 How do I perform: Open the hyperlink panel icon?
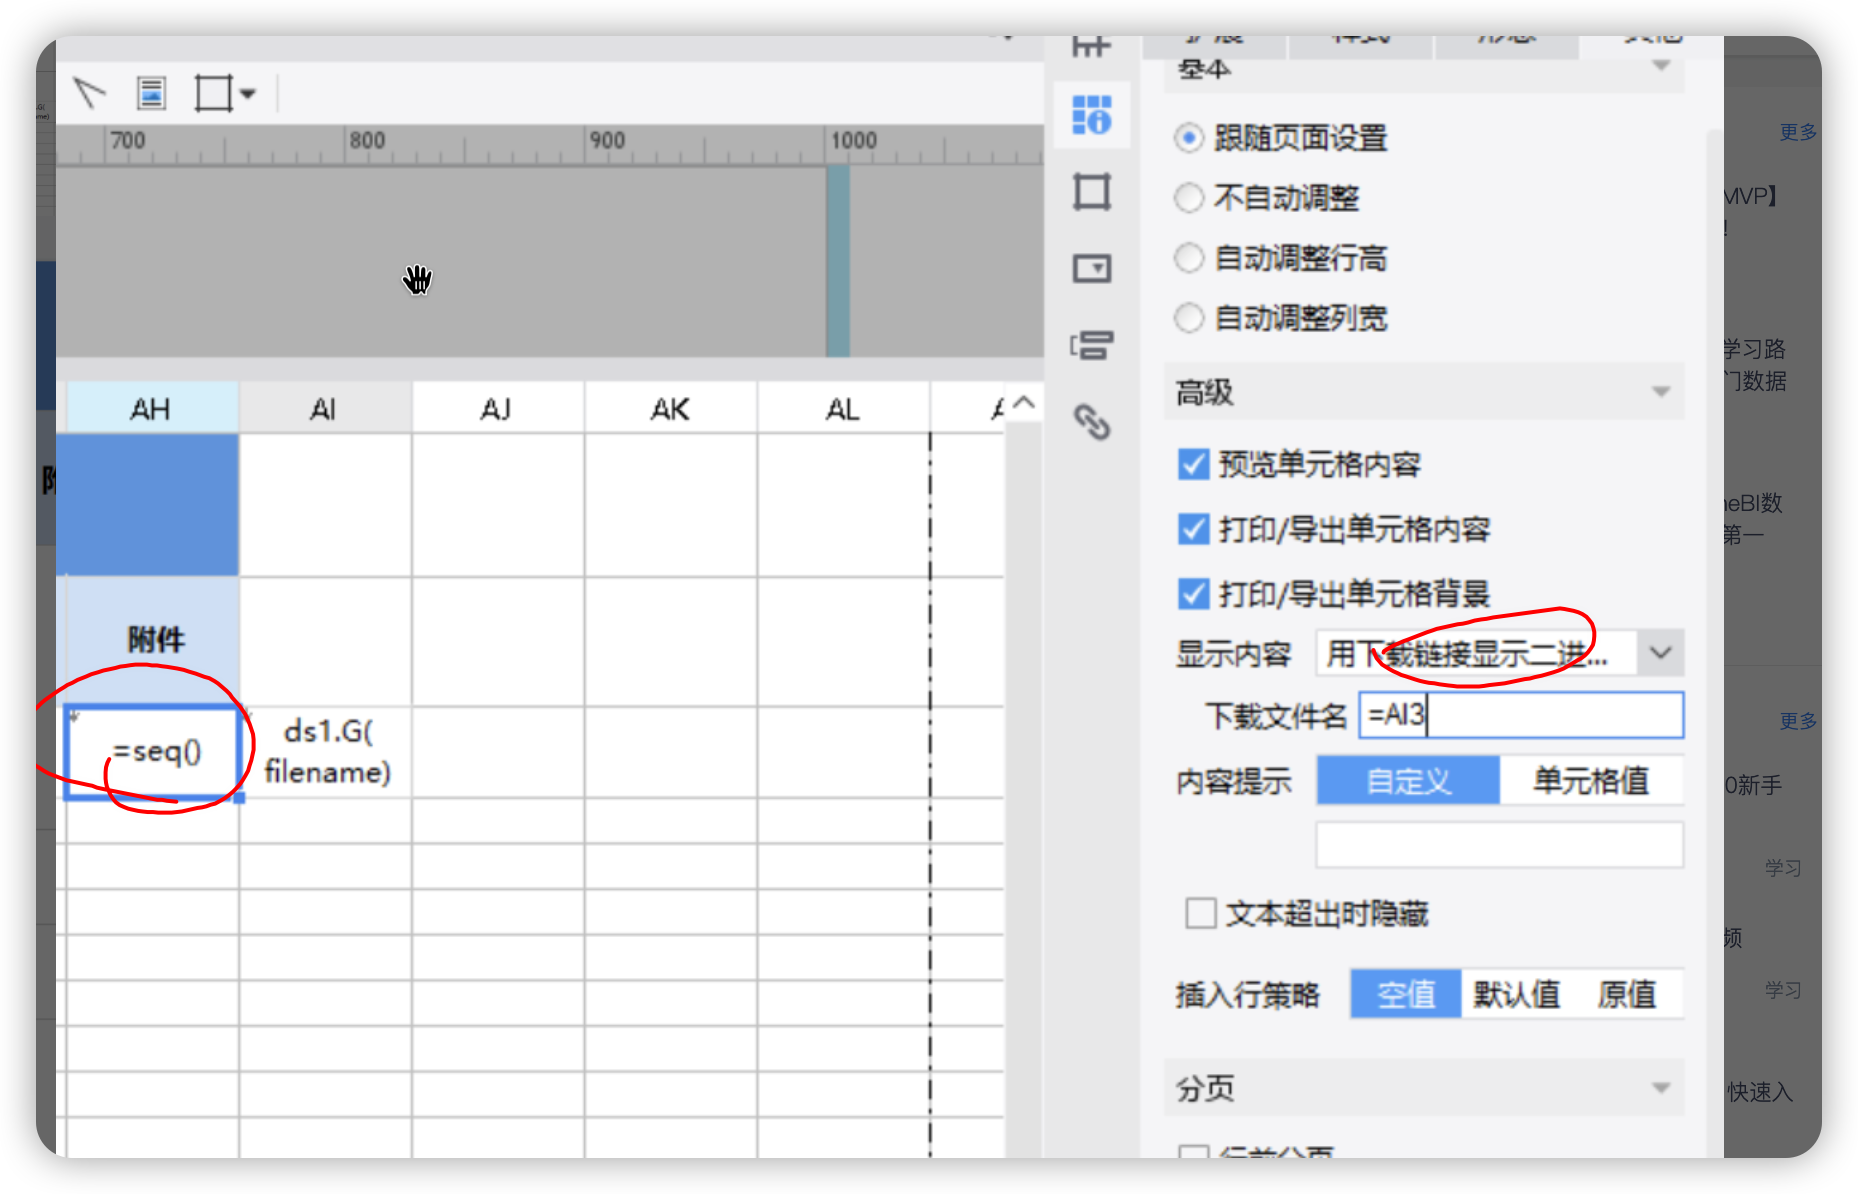pyautogui.click(x=1091, y=422)
